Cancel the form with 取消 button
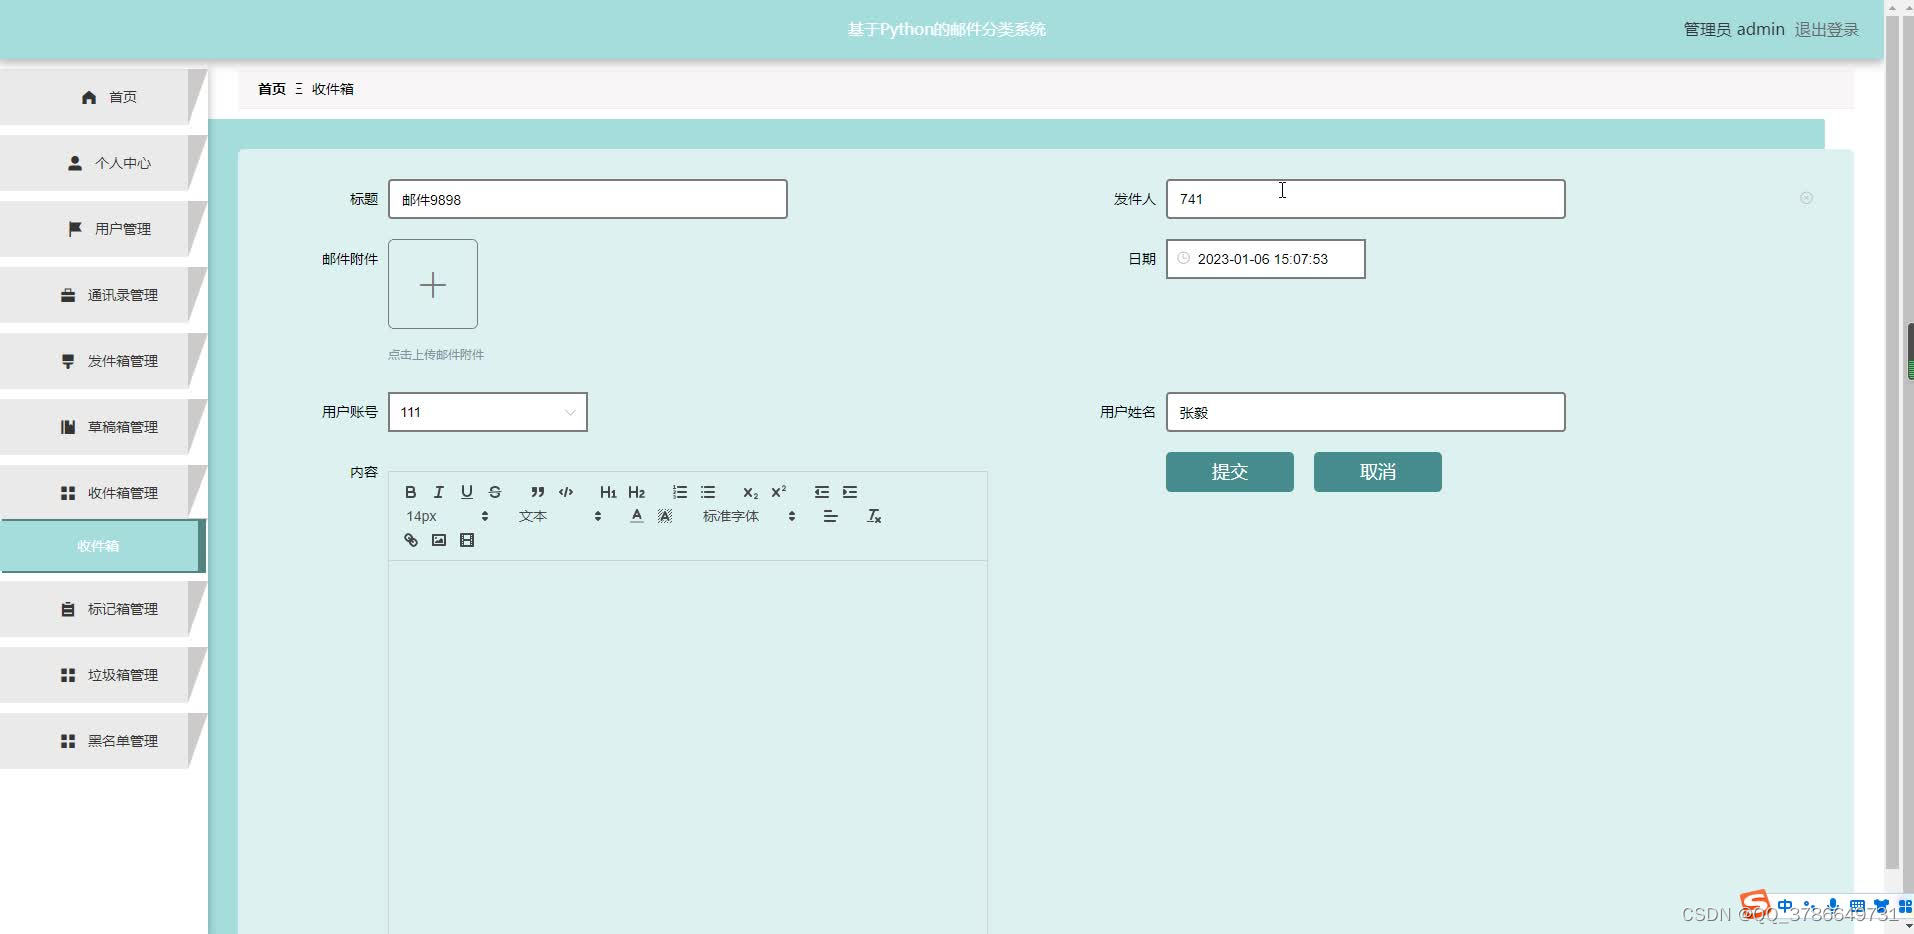Viewport: 1914px width, 934px height. tap(1378, 472)
